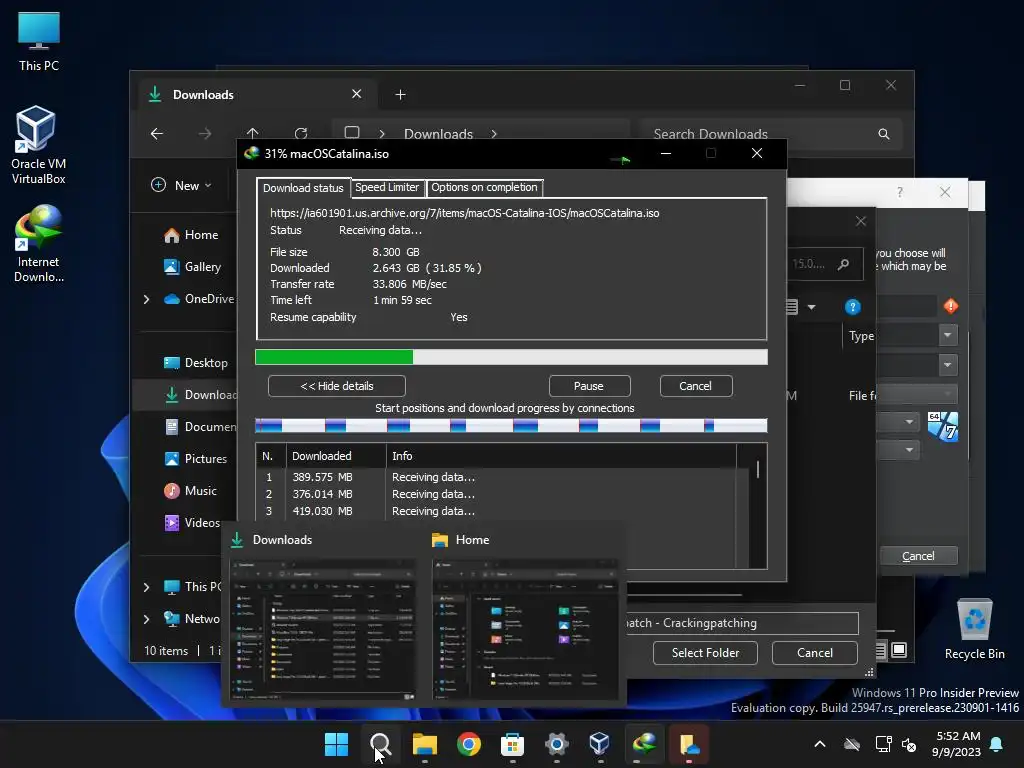Open Options on completion tab

(x=484, y=187)
